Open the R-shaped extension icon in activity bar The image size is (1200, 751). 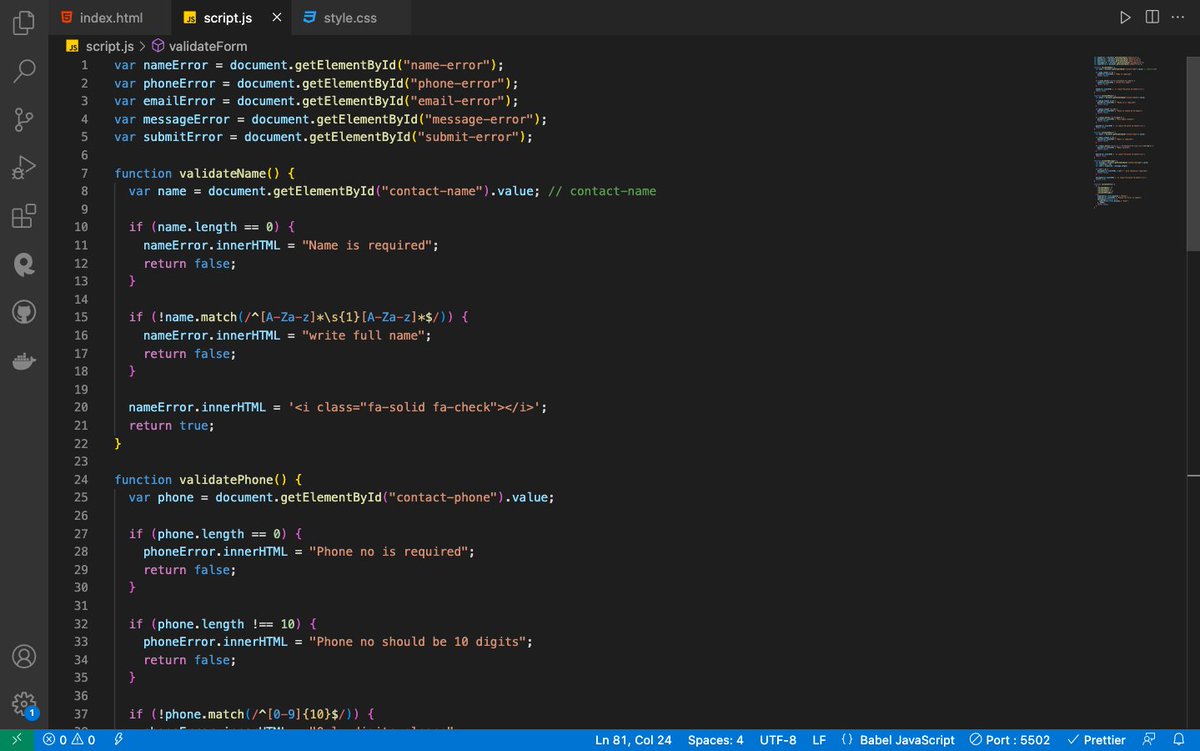(24, 264)
